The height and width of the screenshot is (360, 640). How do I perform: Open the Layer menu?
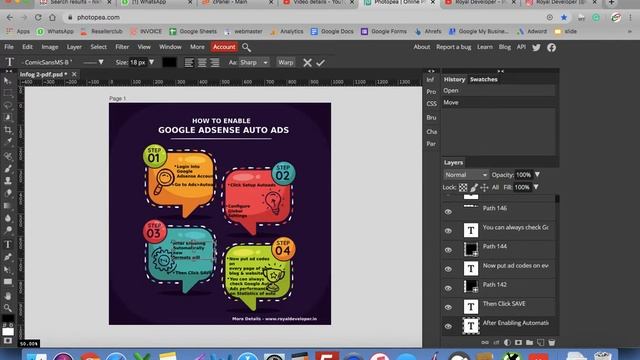coord(74,47)
